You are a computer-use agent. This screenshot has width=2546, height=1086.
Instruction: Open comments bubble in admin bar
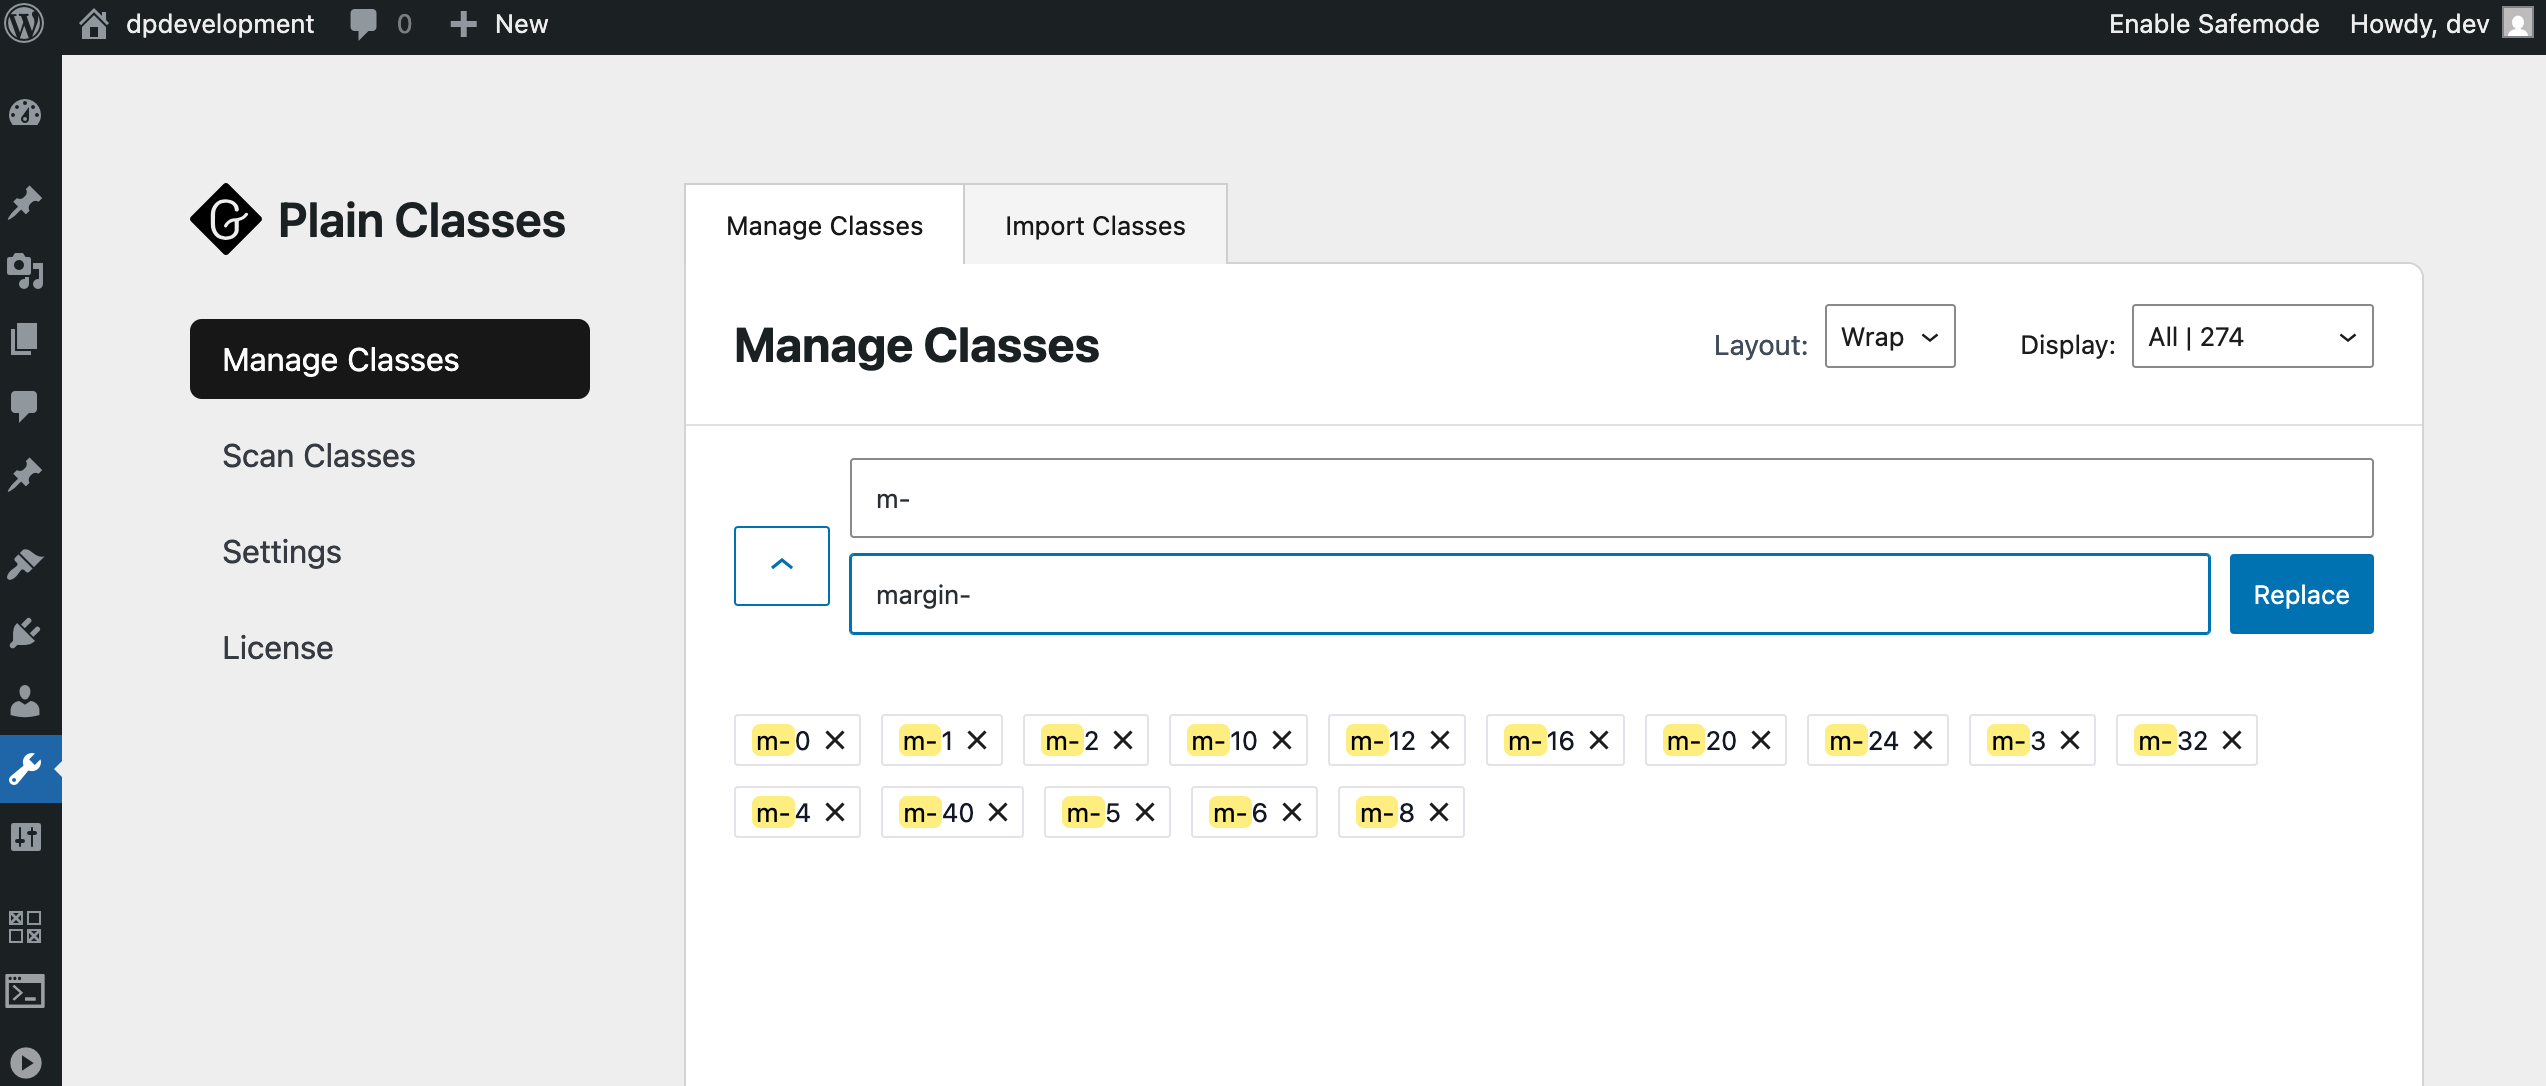364,24
